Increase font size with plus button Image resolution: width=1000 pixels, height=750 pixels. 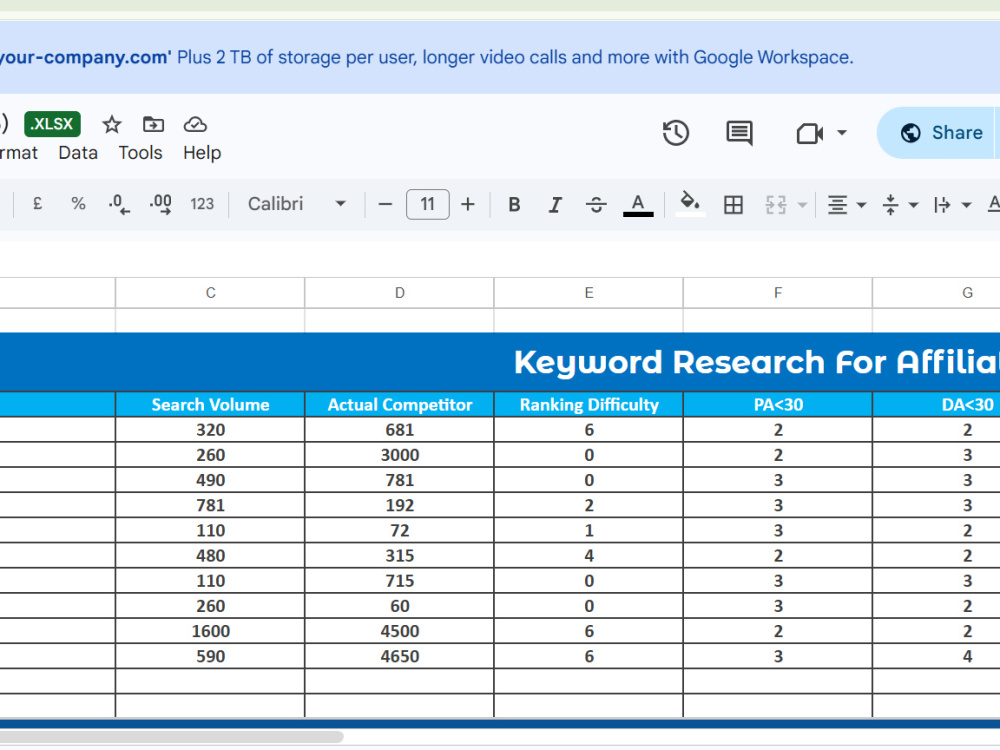467,204
